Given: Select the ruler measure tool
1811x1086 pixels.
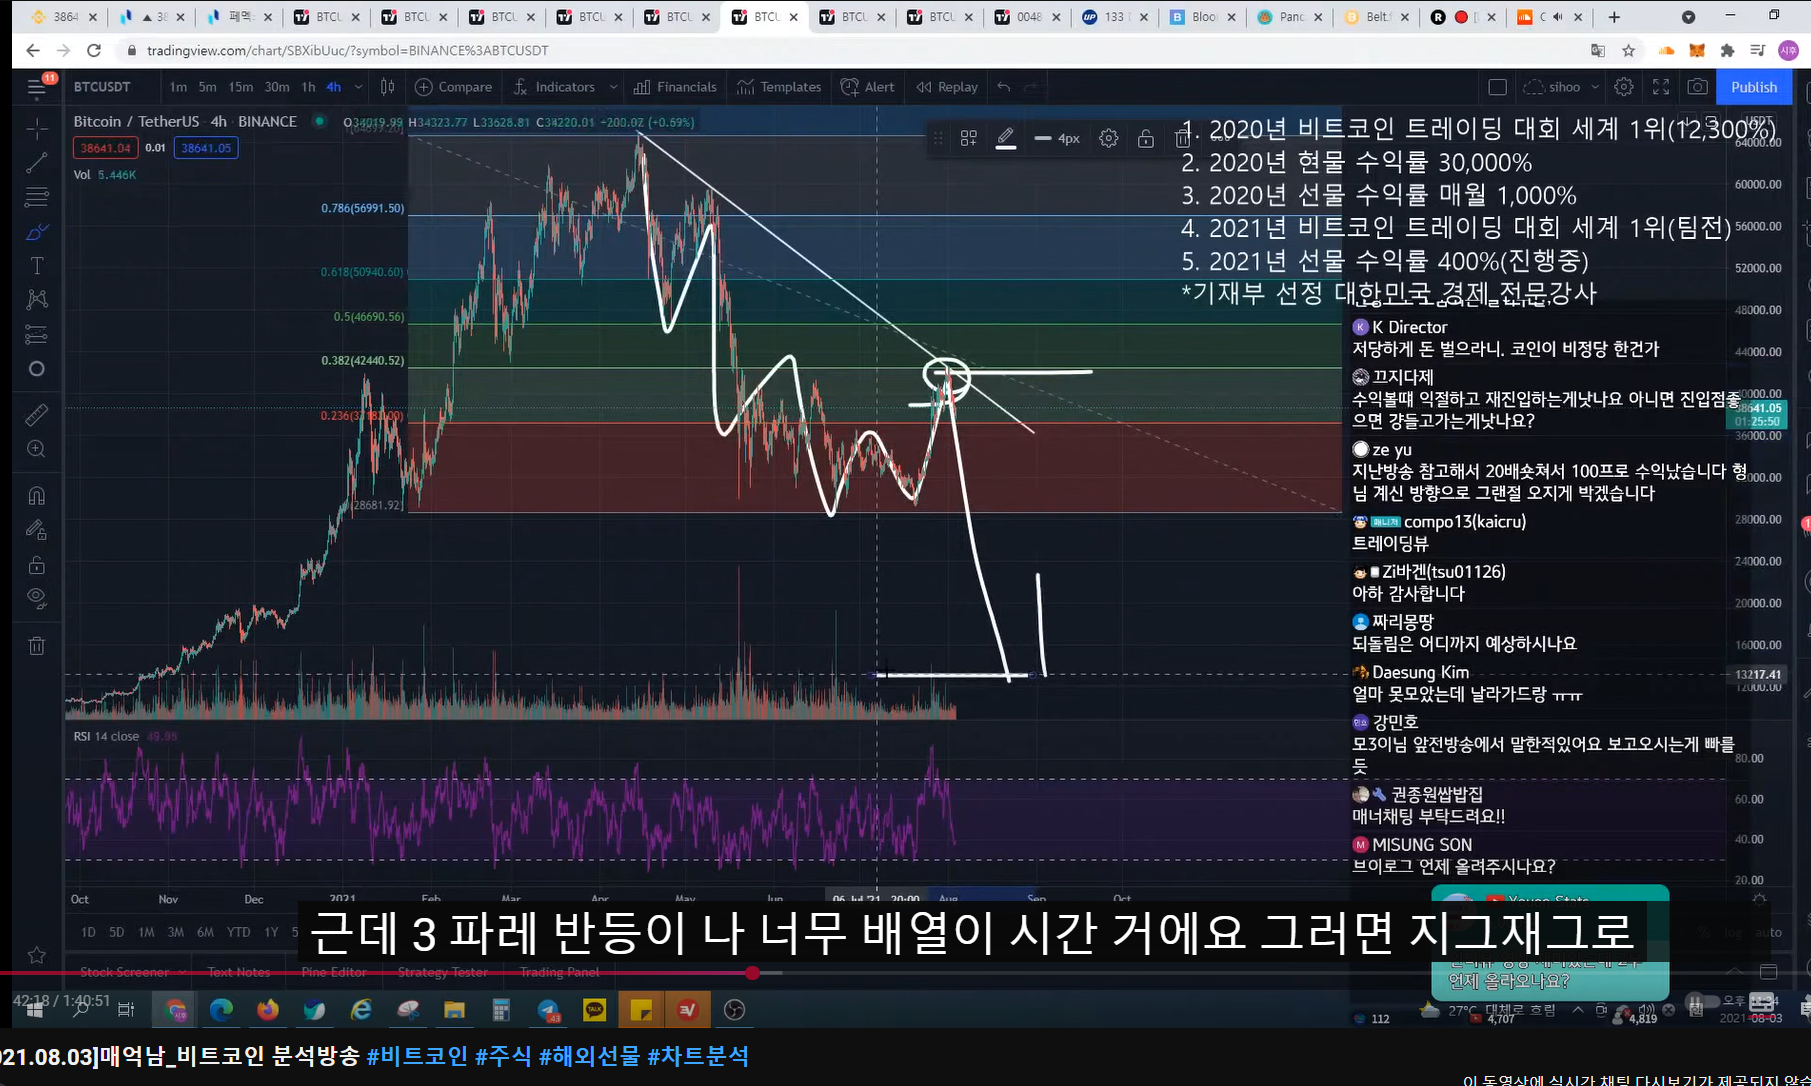Looking at the screenshot, I should (37, 414).
